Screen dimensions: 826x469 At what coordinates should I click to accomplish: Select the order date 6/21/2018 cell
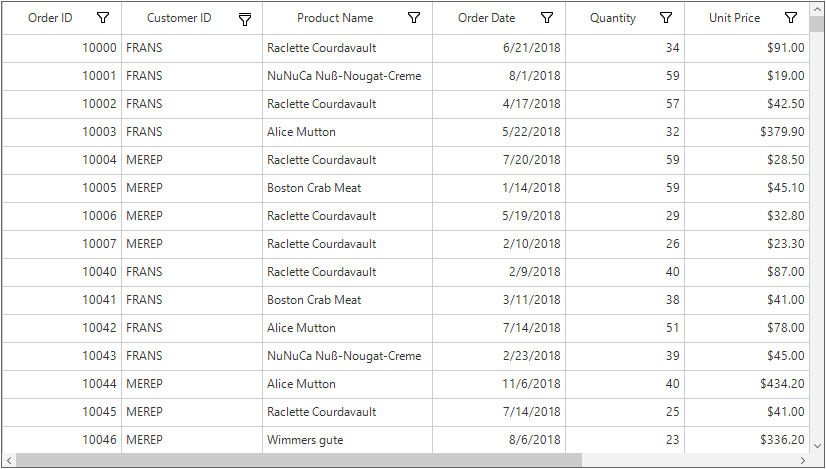(x=499, y=48)
